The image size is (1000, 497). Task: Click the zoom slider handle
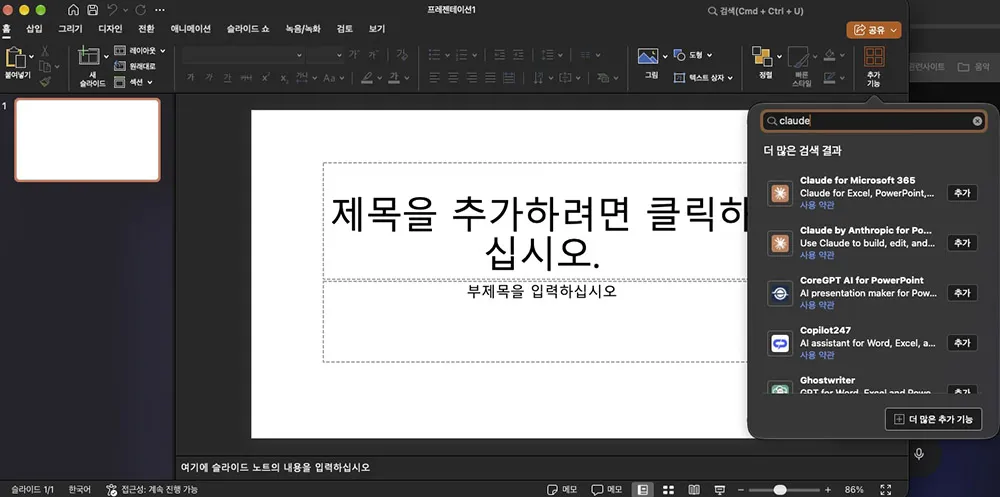[780, 489]
